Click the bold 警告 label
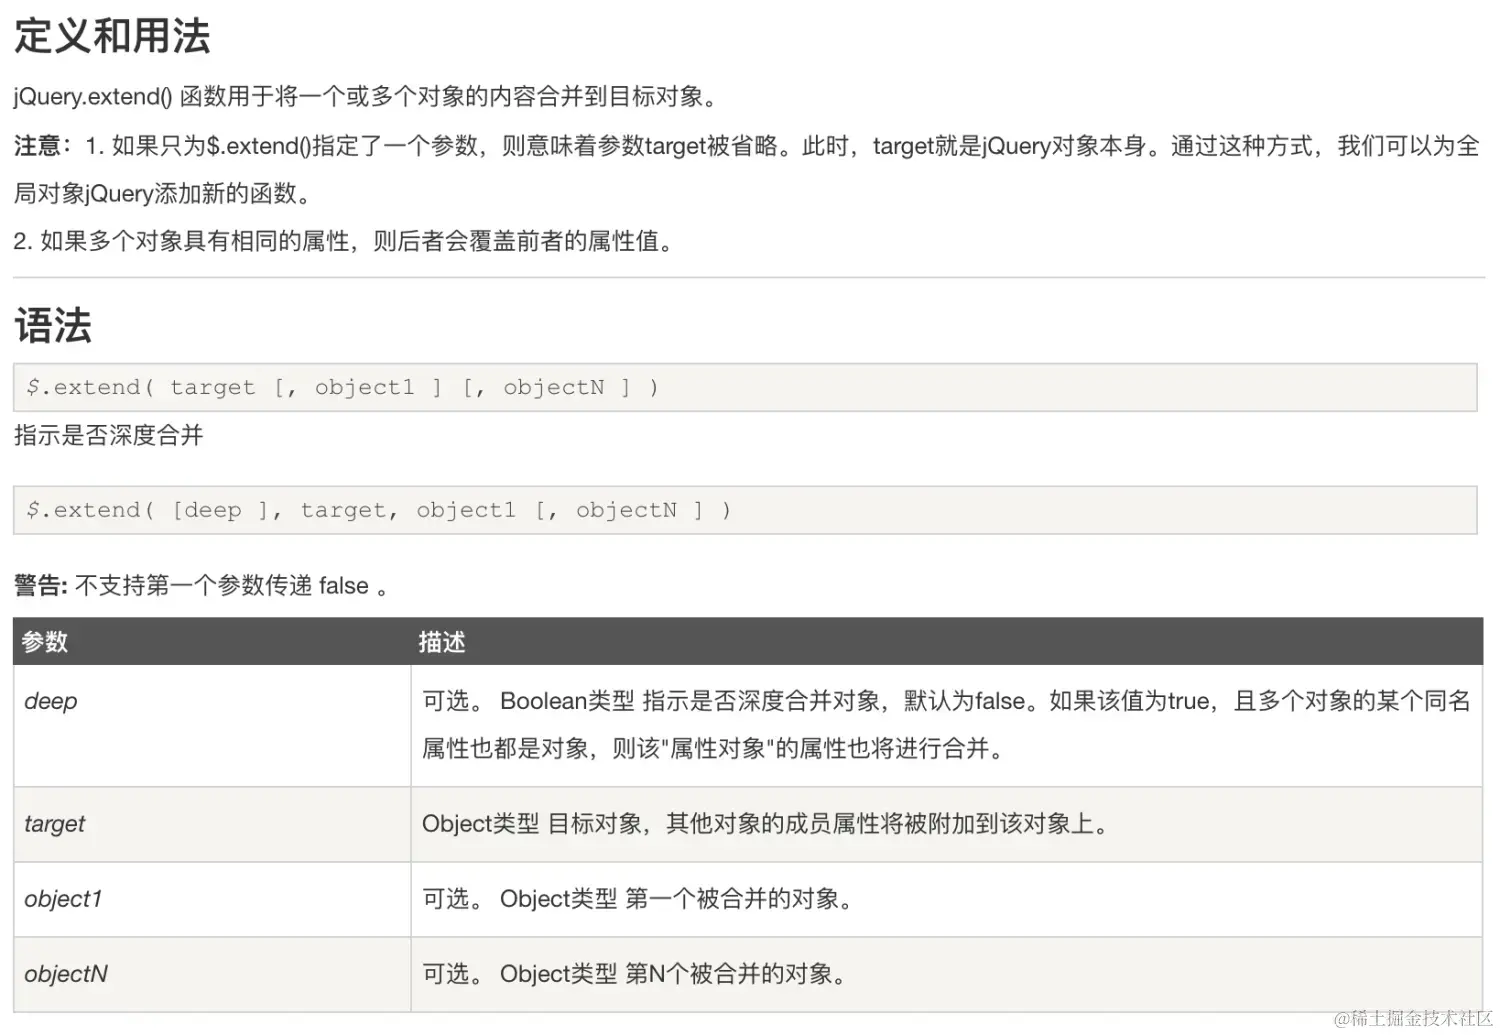The image size is (1500, 1035). 40,586
